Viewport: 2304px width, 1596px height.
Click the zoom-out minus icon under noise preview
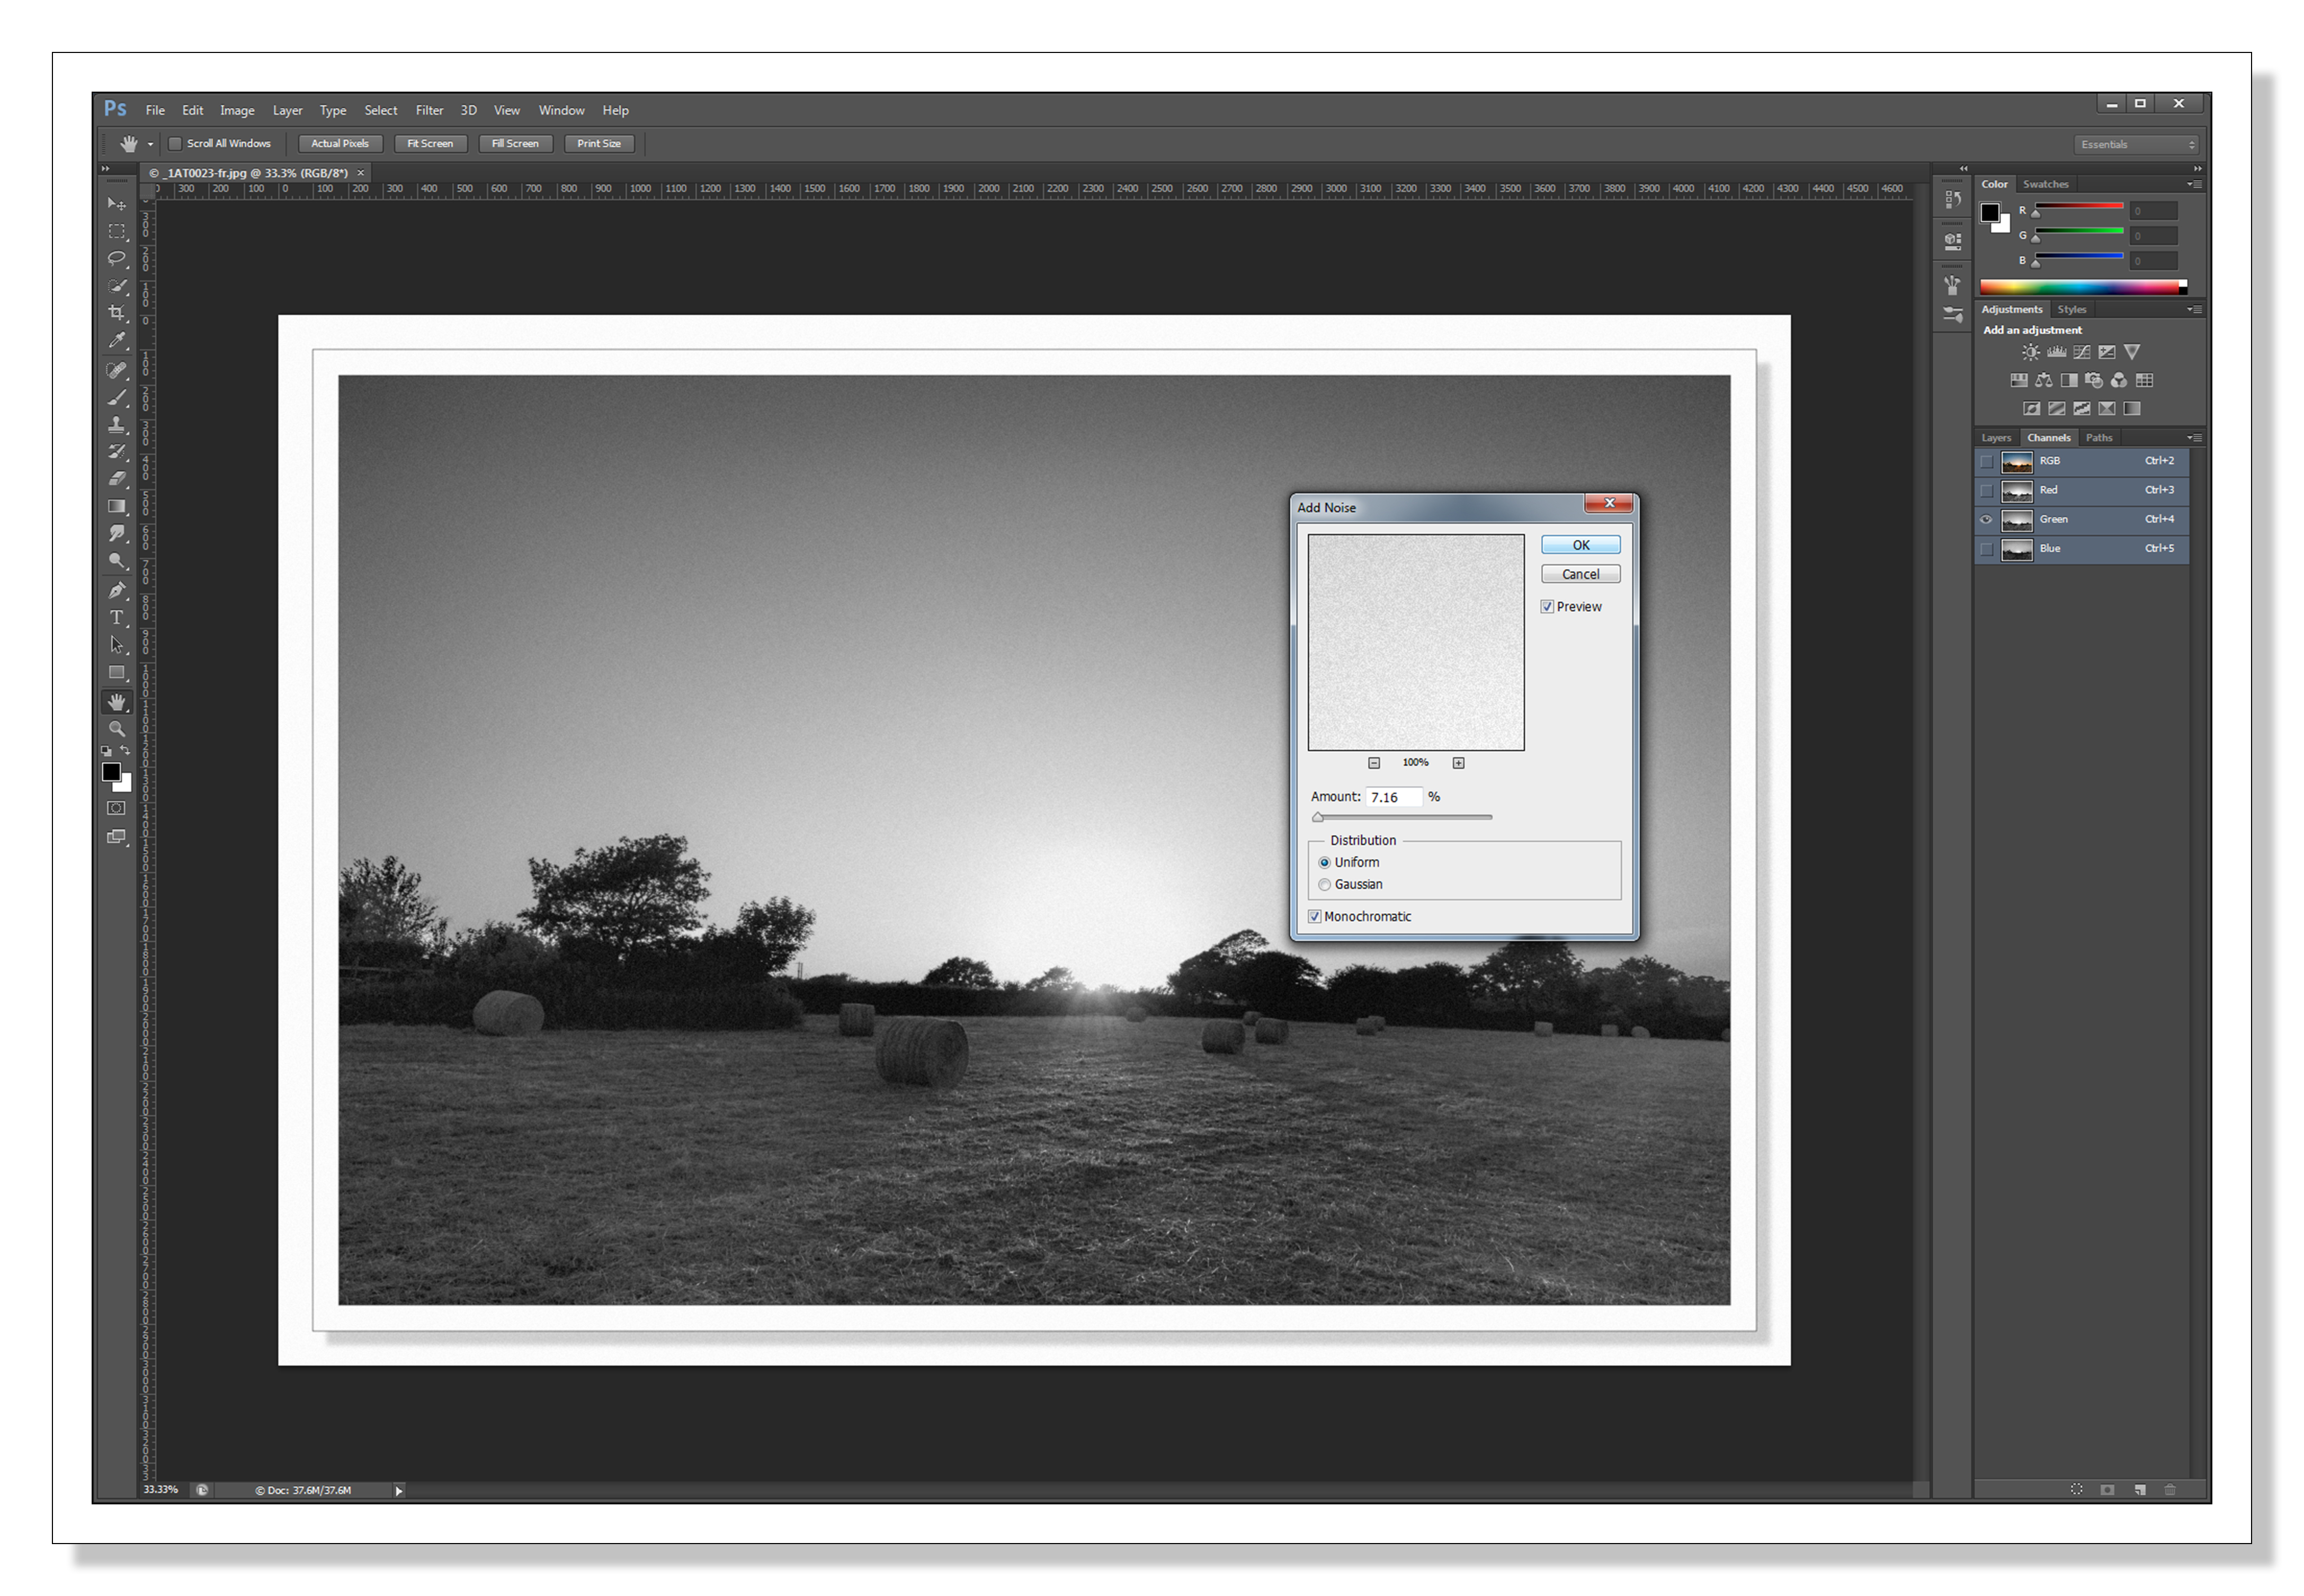(x=1374, y=763)
